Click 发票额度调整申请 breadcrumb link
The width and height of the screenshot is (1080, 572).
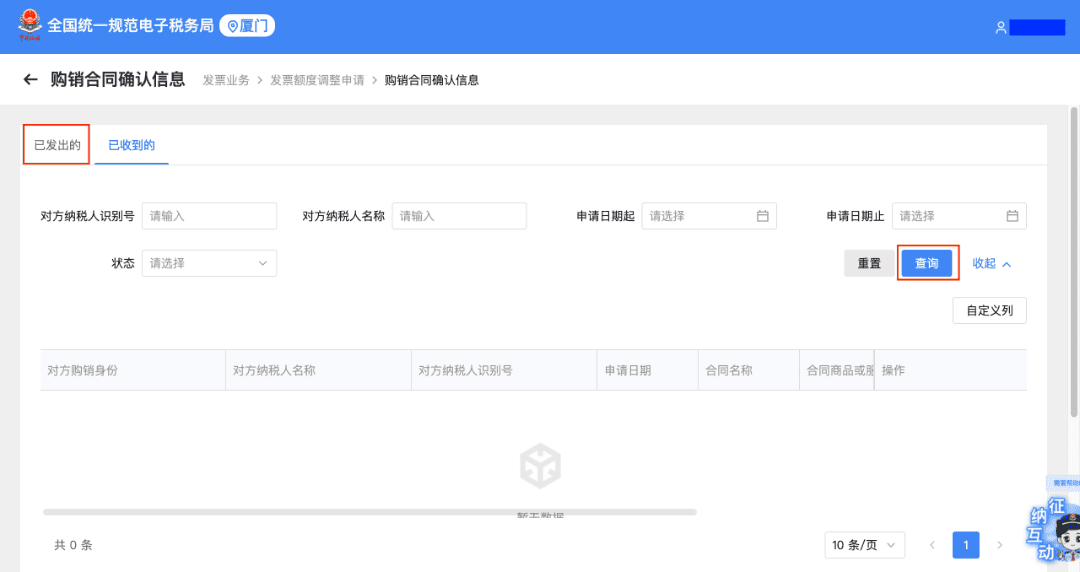coord(317,80)
